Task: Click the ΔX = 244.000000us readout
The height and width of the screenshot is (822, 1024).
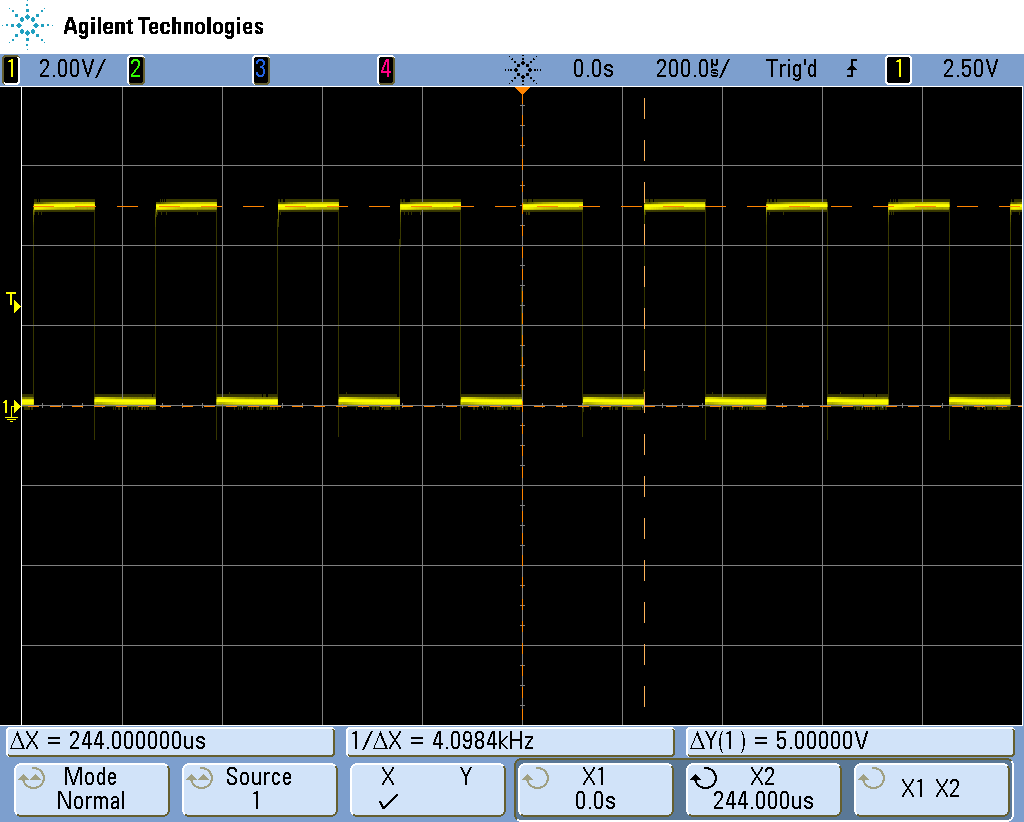Action: 170,741
